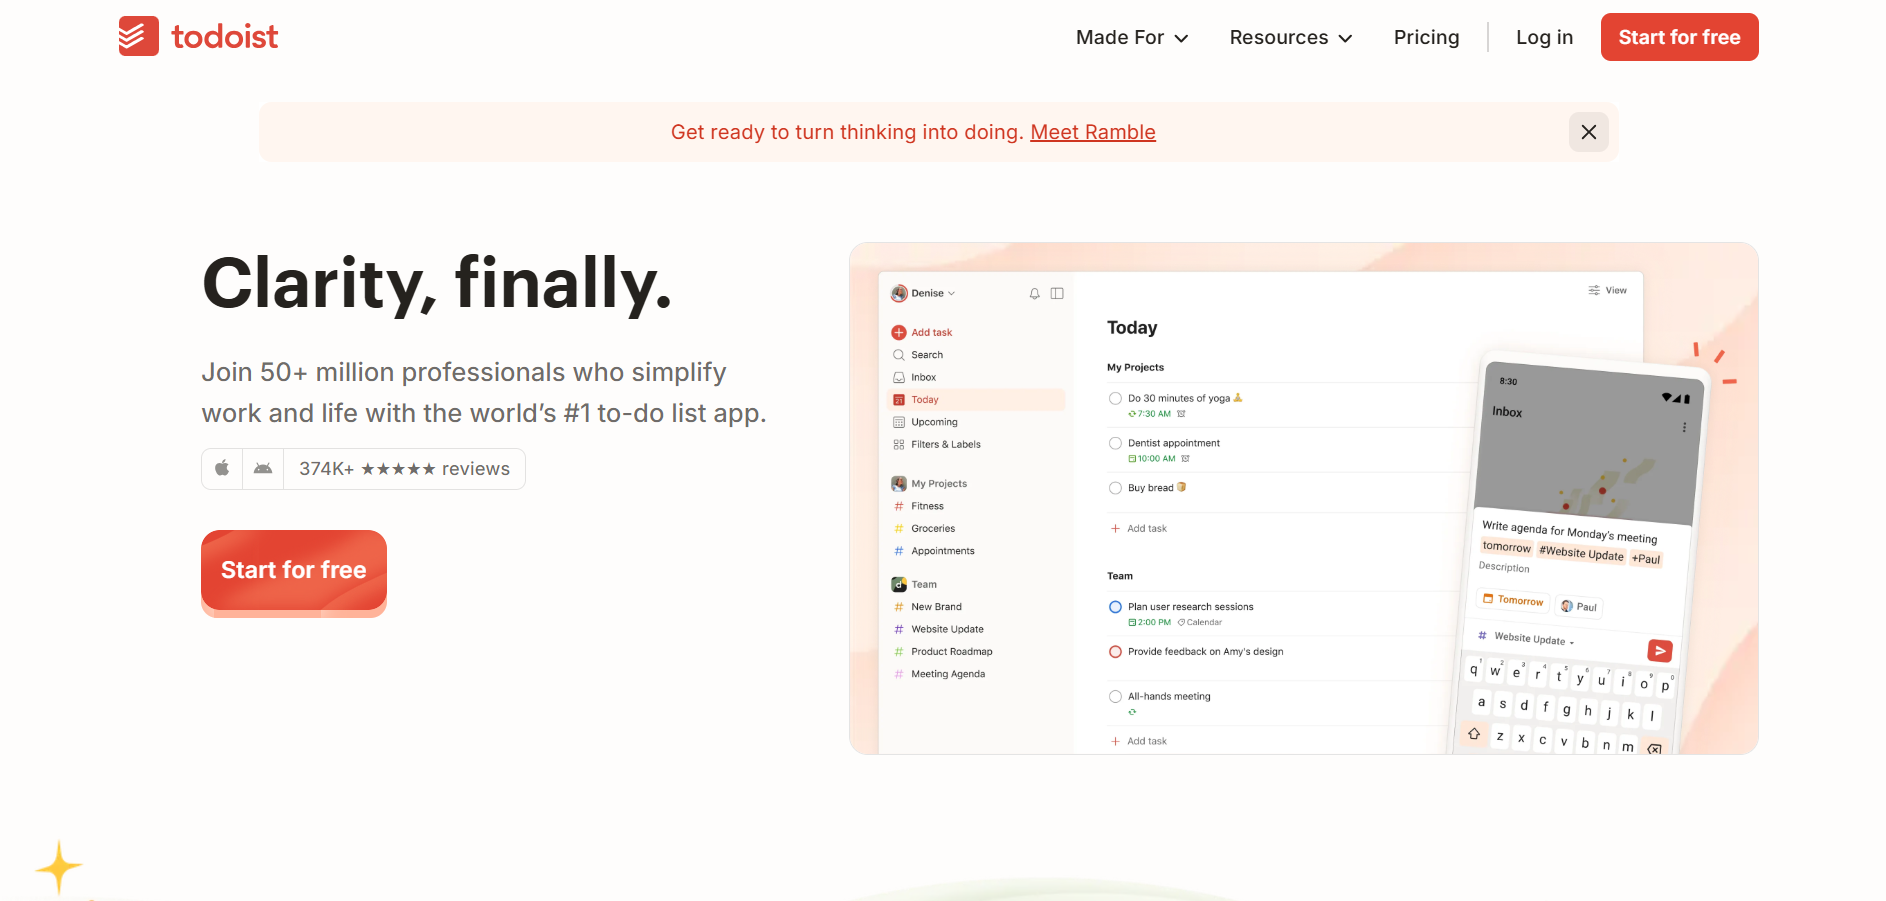This screenshot has height=901, width=1886.
Task: Go to the Pricing page
Action: click(x=1426, y=37)
